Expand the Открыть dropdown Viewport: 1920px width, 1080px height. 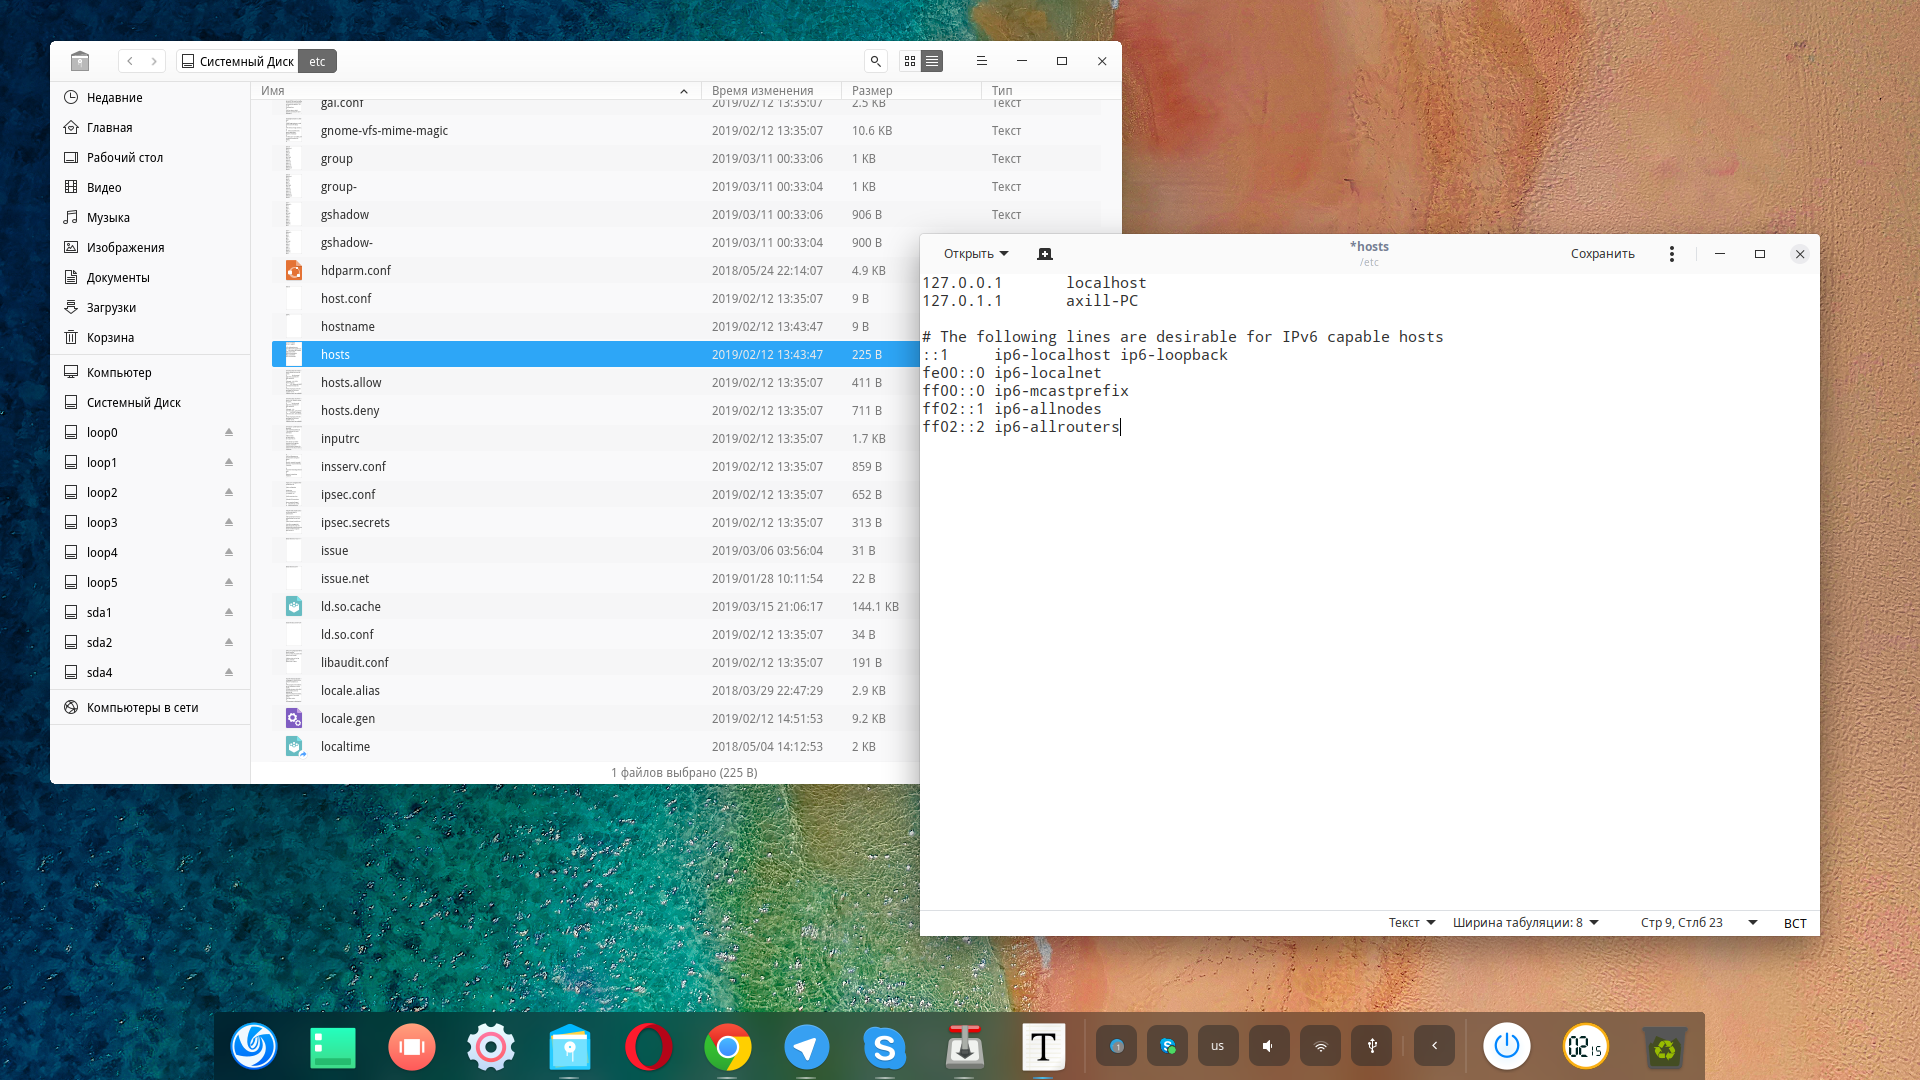point(976,254)
